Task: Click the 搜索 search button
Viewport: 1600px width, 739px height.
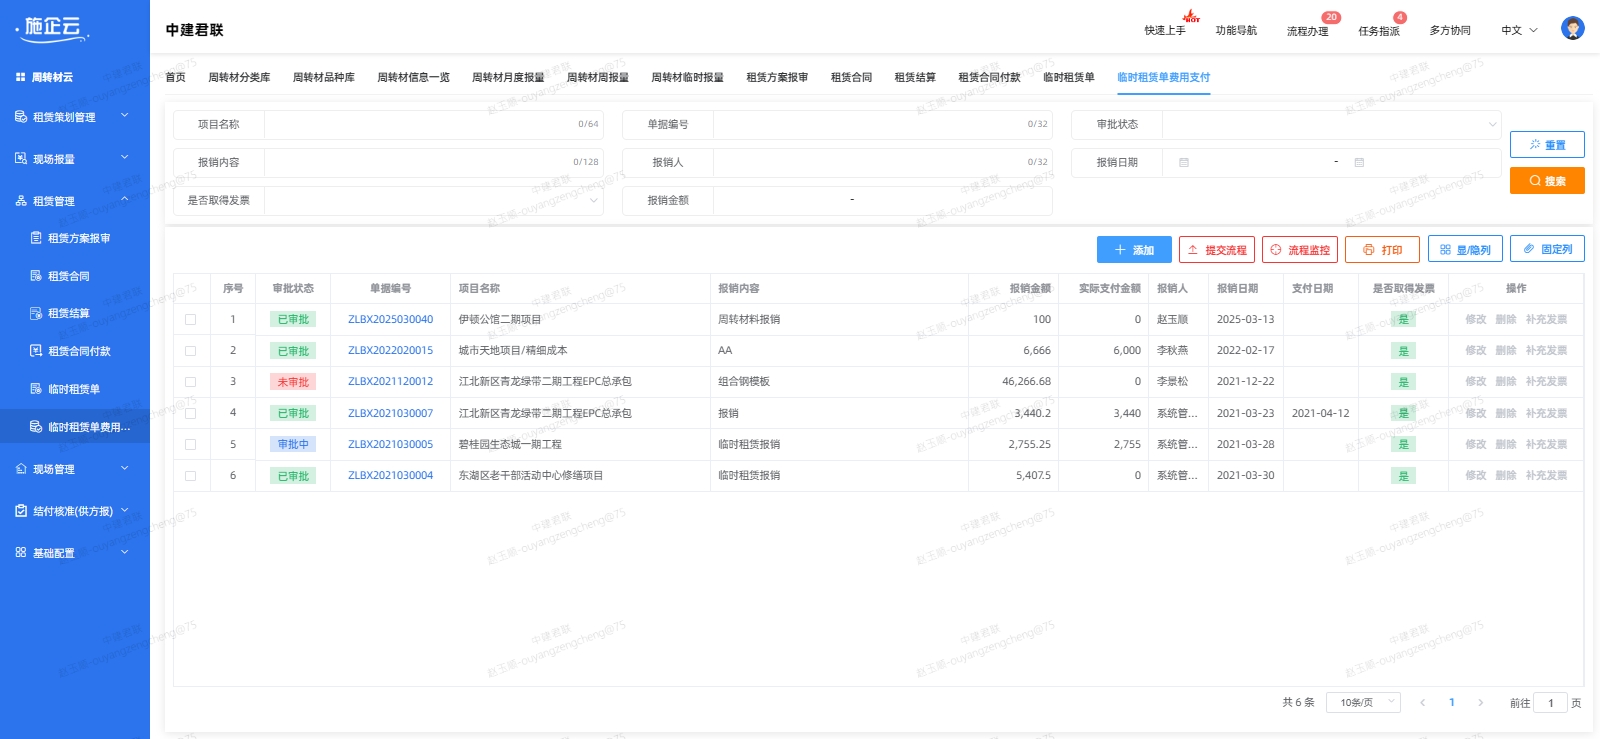Action: [x=1547, y=181]
